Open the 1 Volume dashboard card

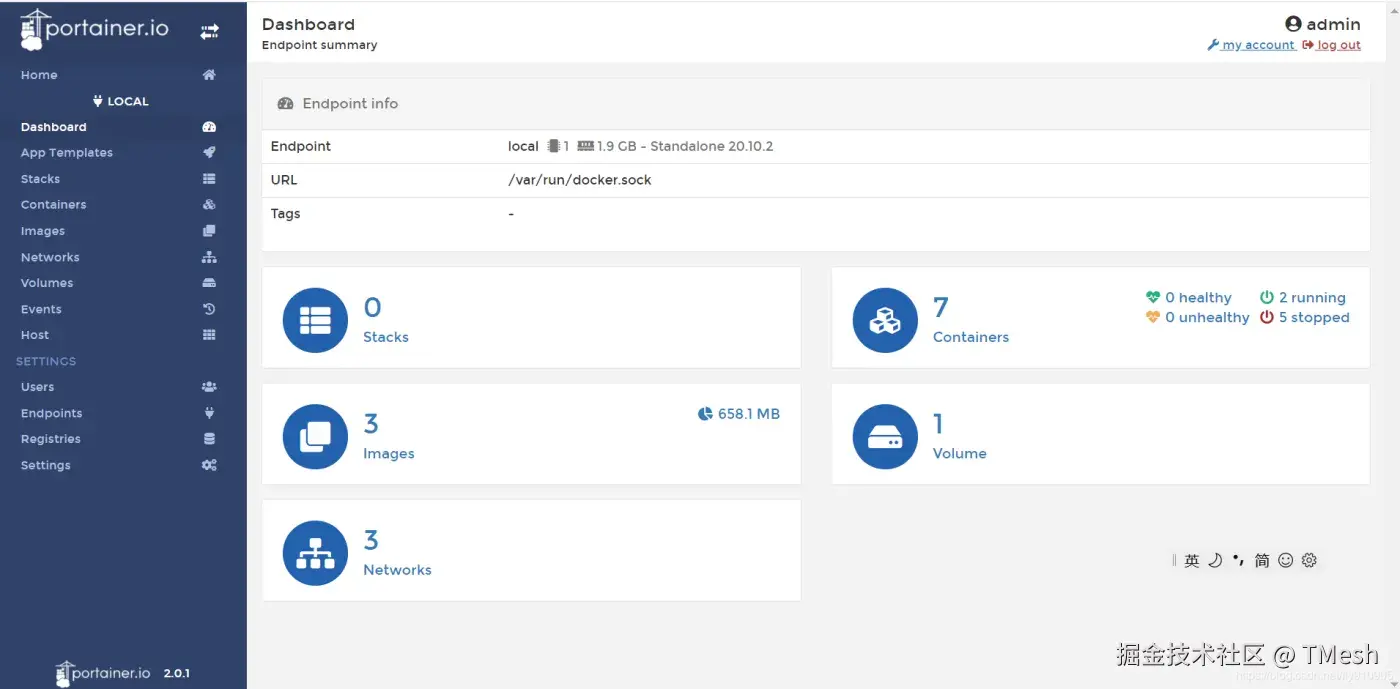pyautogui.click(x=1100, y=434)
